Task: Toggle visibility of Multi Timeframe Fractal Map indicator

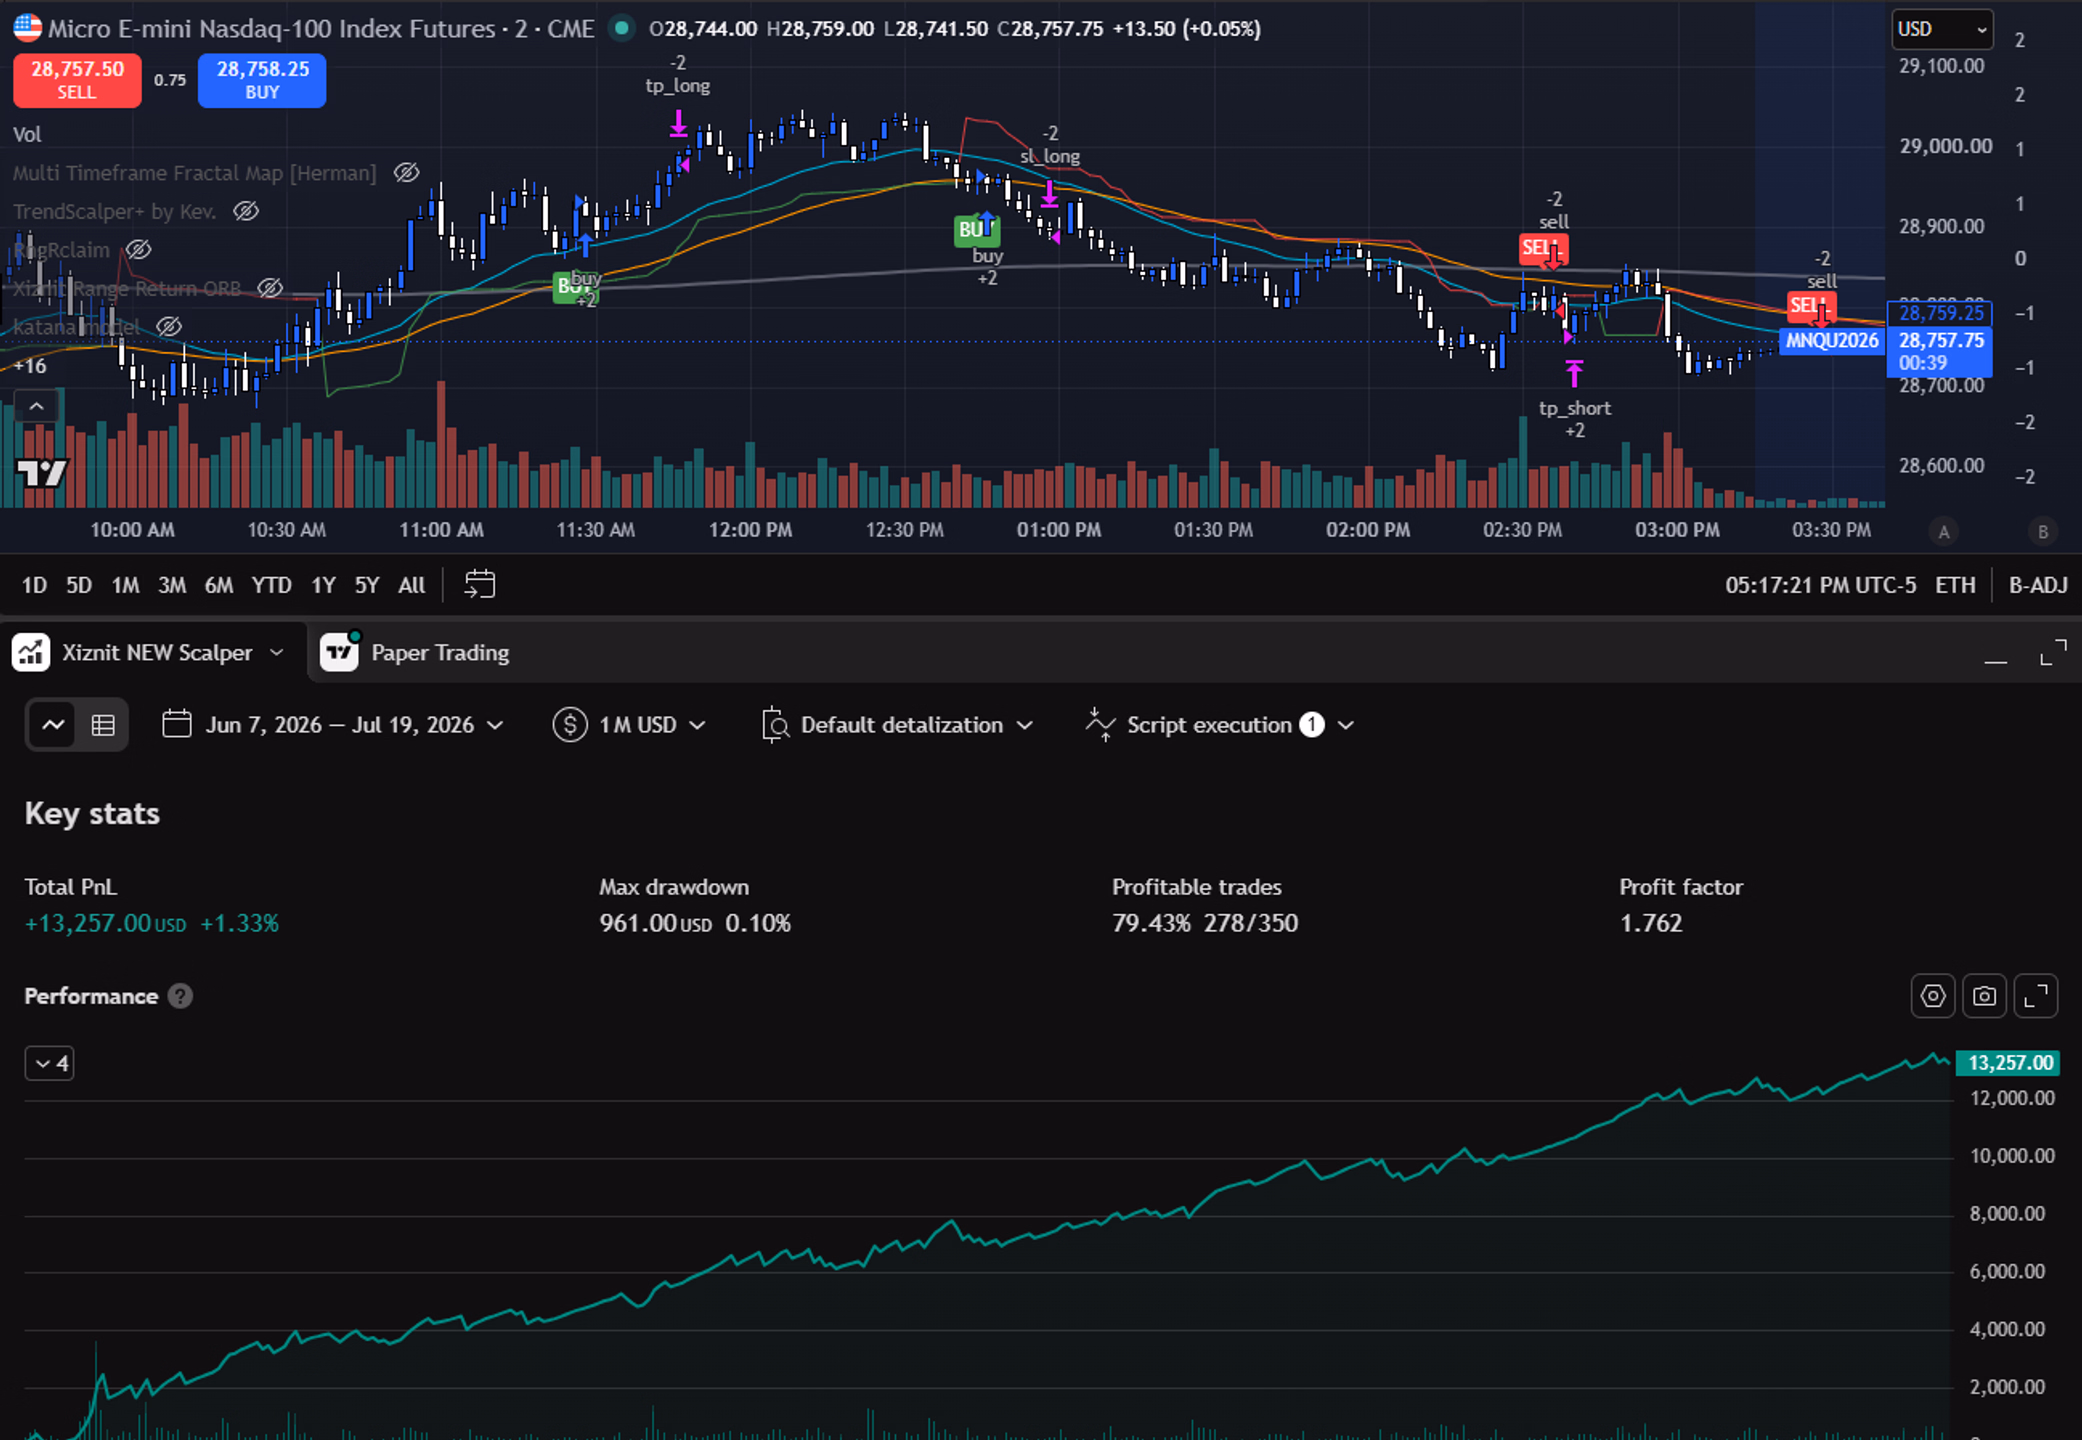Action: [x=406, y=173]
